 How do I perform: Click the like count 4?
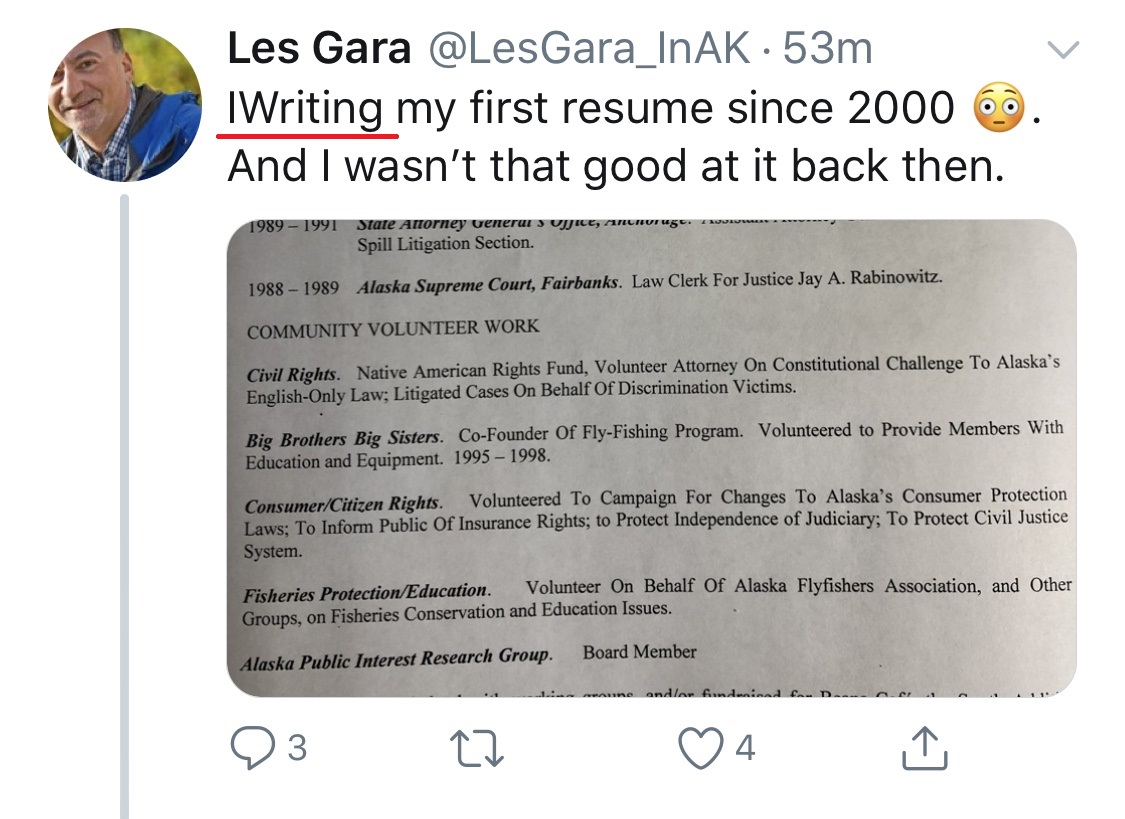coord(745,749)
